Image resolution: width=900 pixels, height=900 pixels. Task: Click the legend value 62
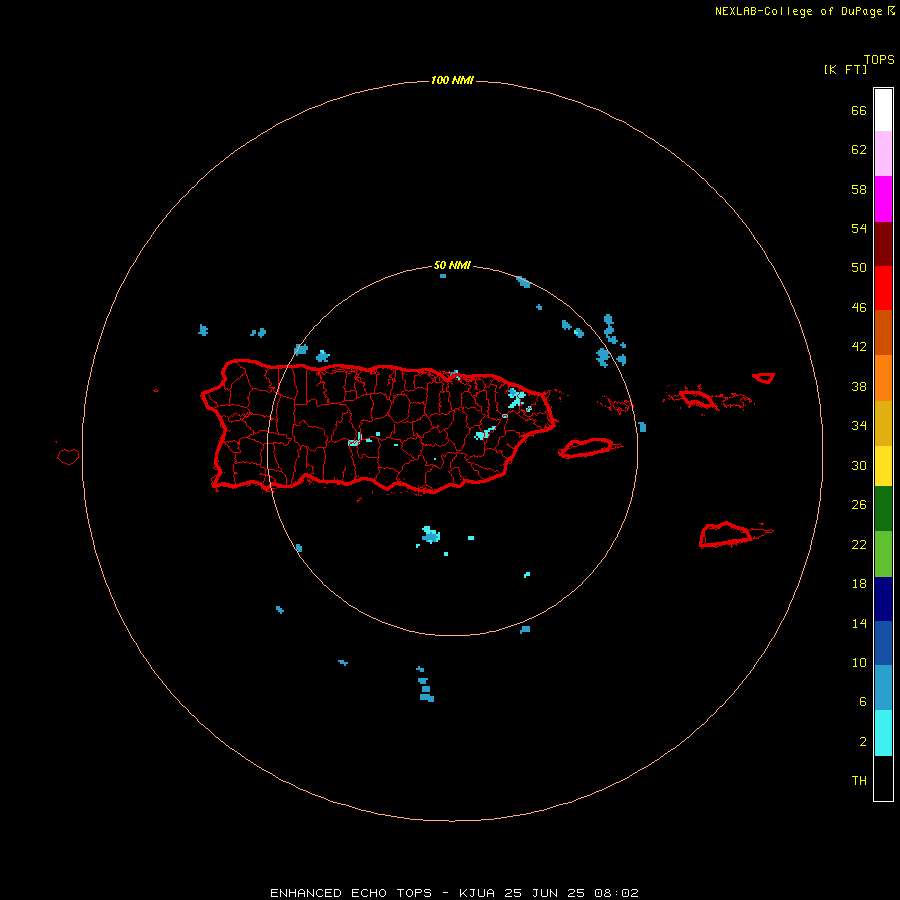[859, 150]
